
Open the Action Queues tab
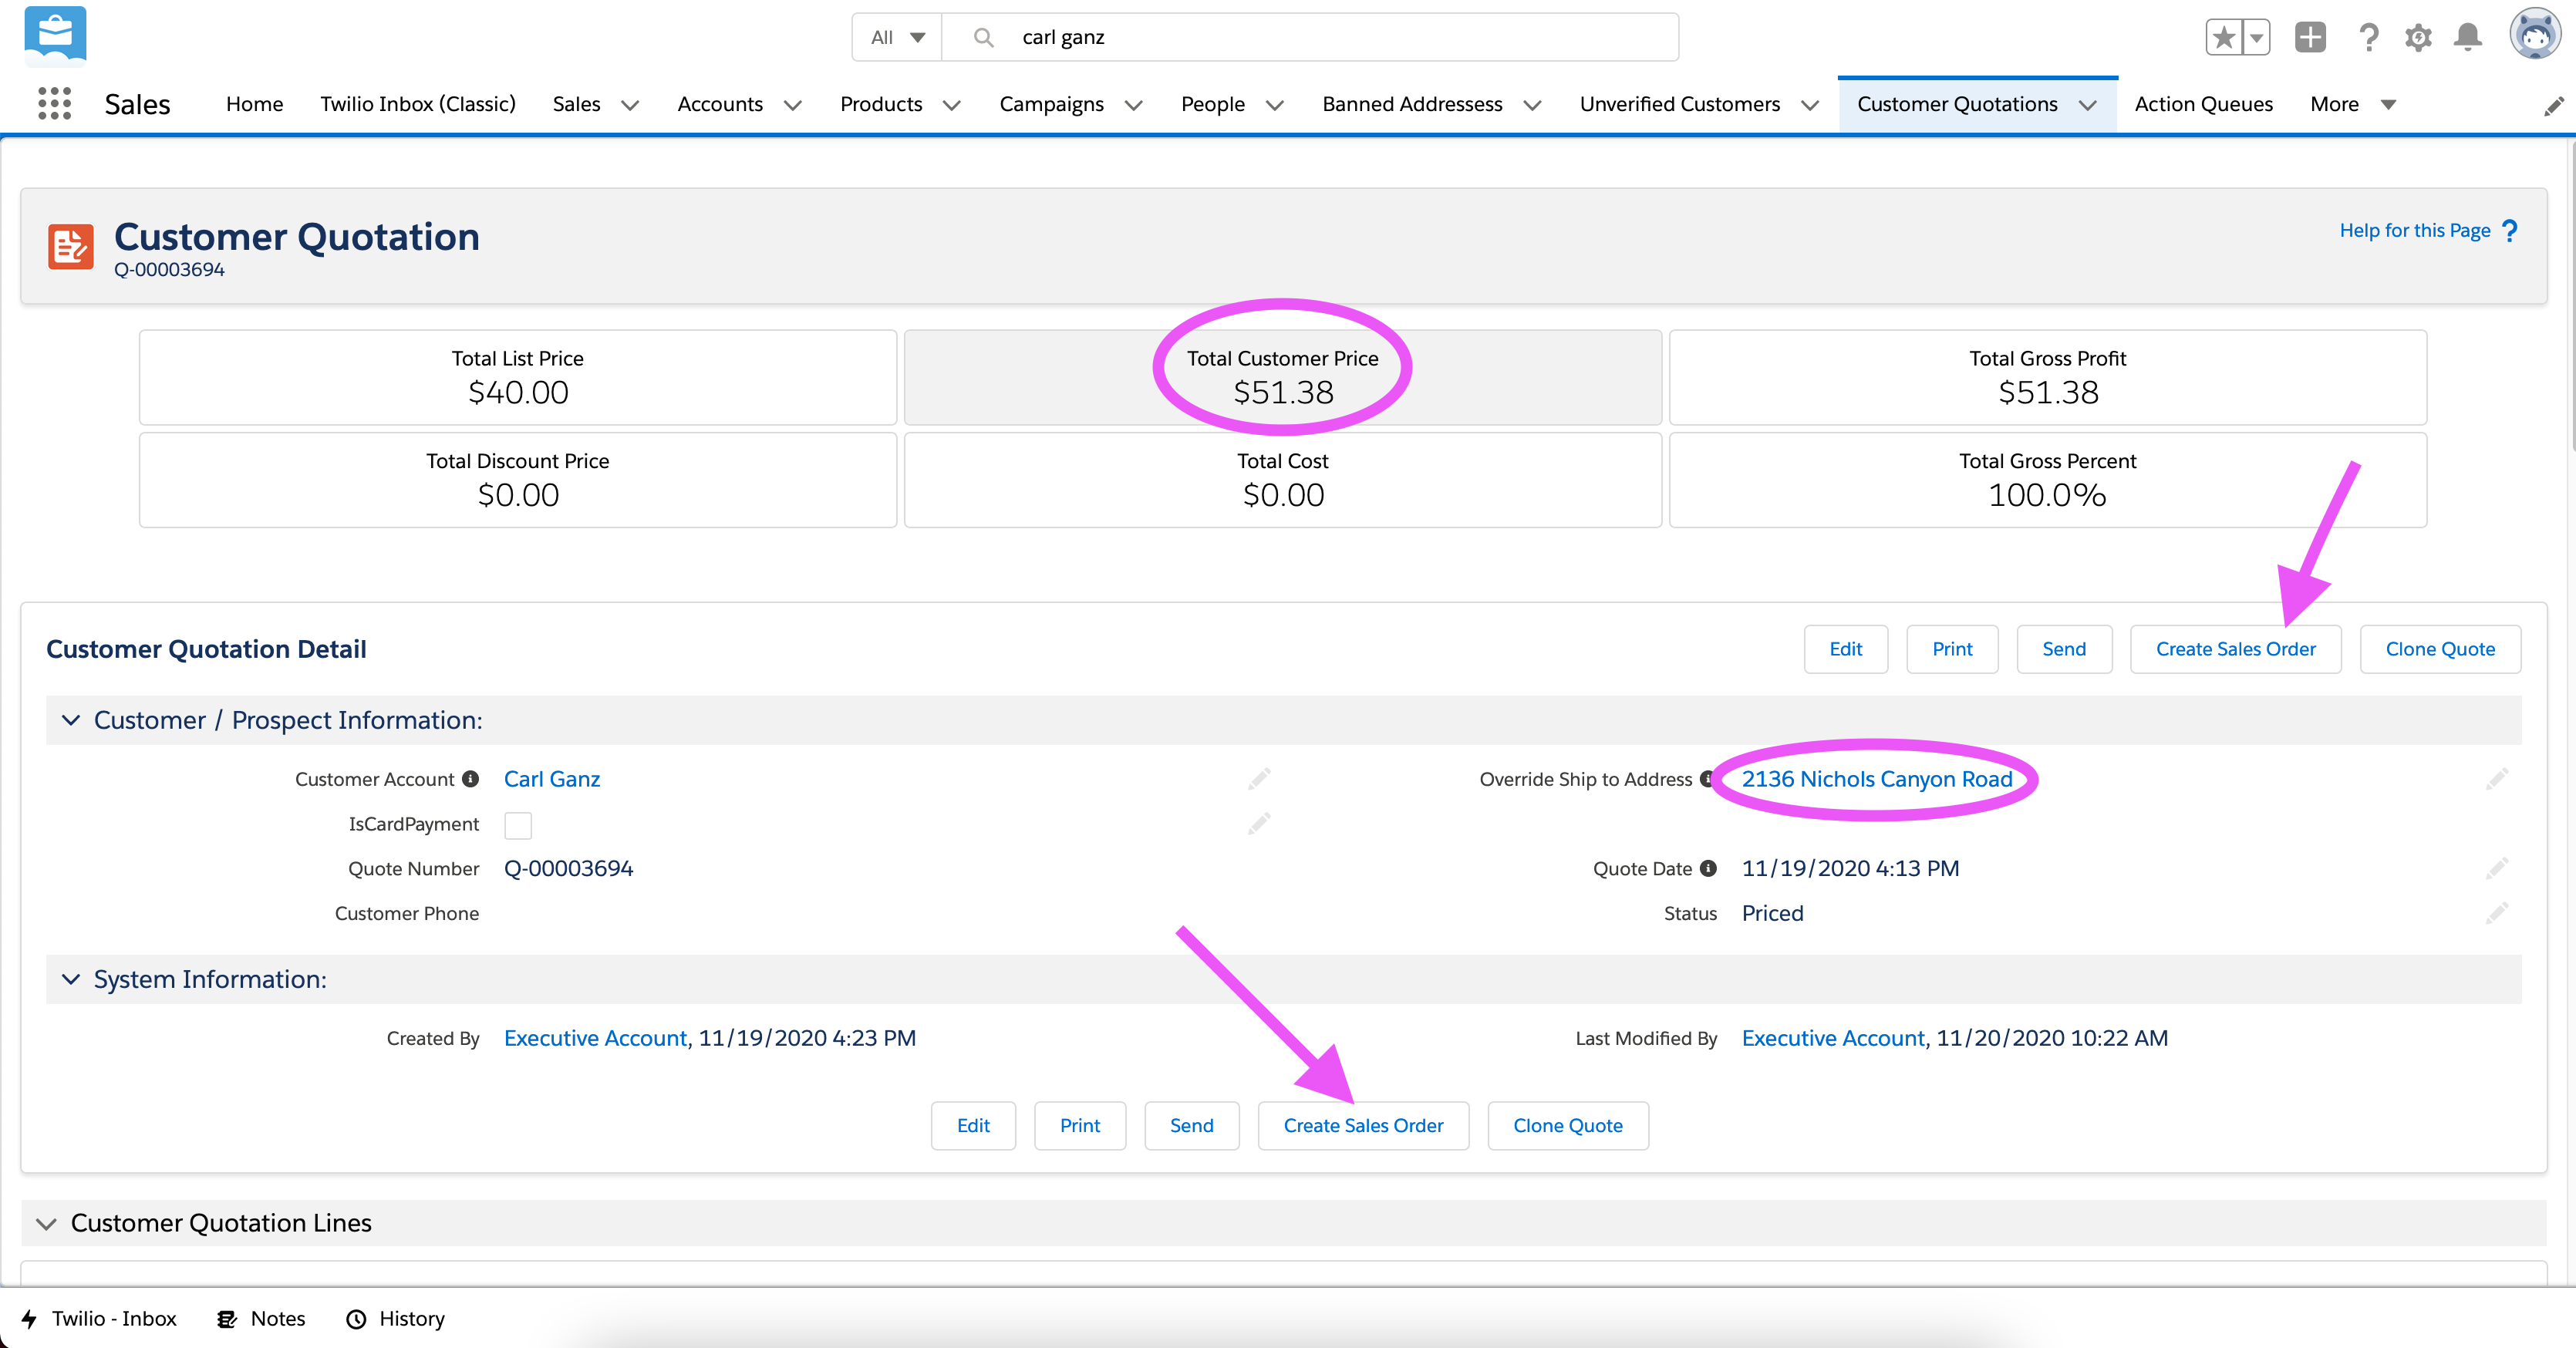point(2204,104)
